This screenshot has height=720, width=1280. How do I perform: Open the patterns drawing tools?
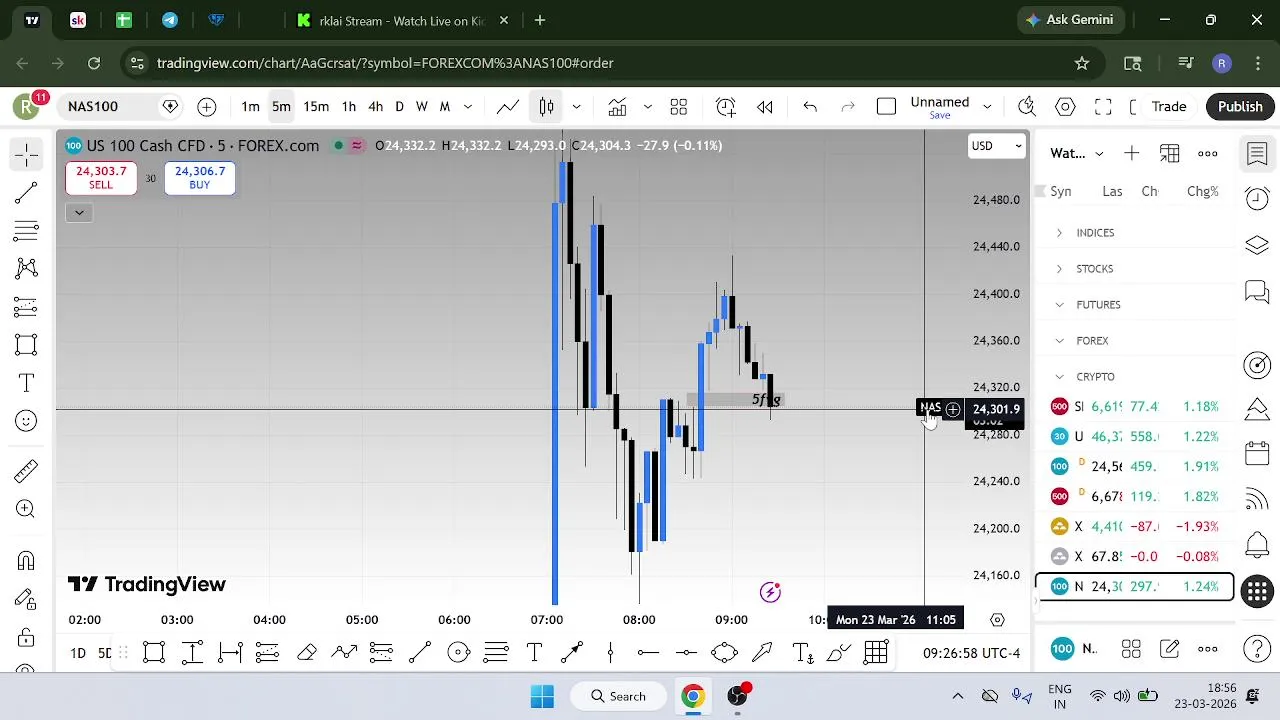27,268
